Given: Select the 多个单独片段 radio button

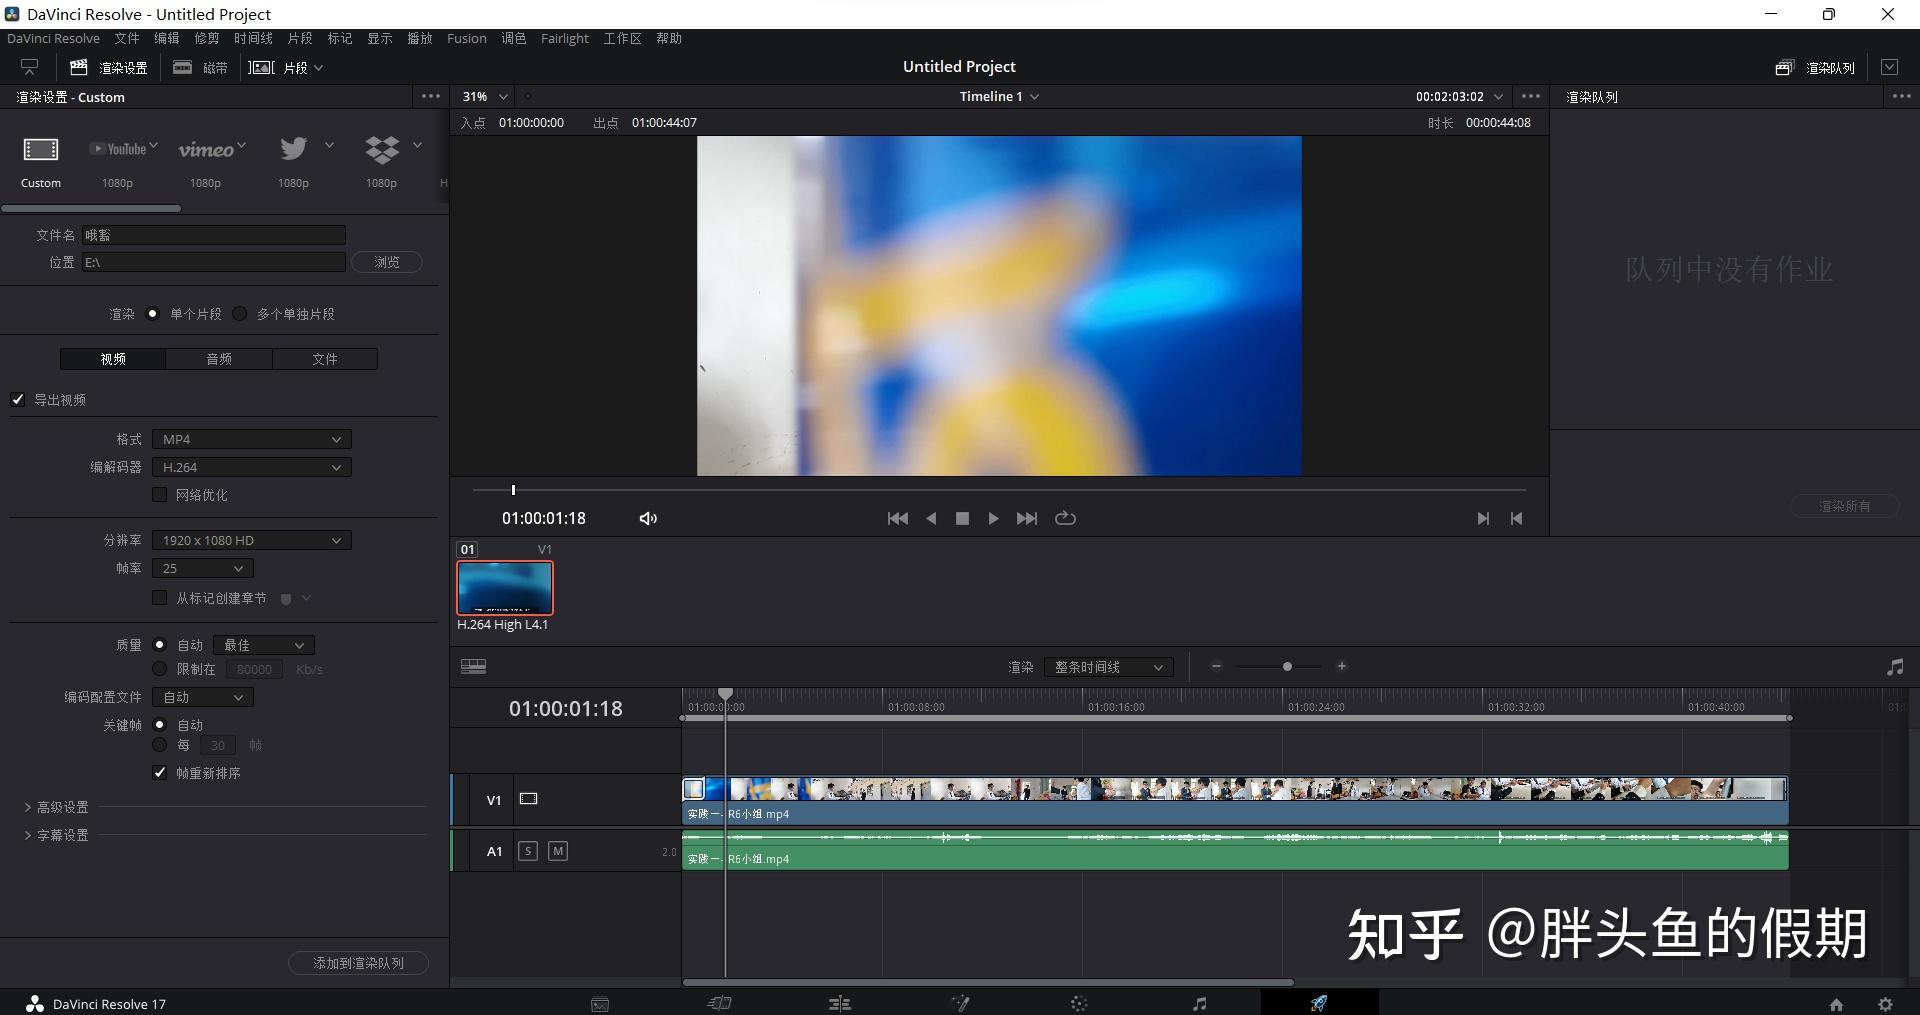Looking at the screenshot, I should click(x=239, y=313).
